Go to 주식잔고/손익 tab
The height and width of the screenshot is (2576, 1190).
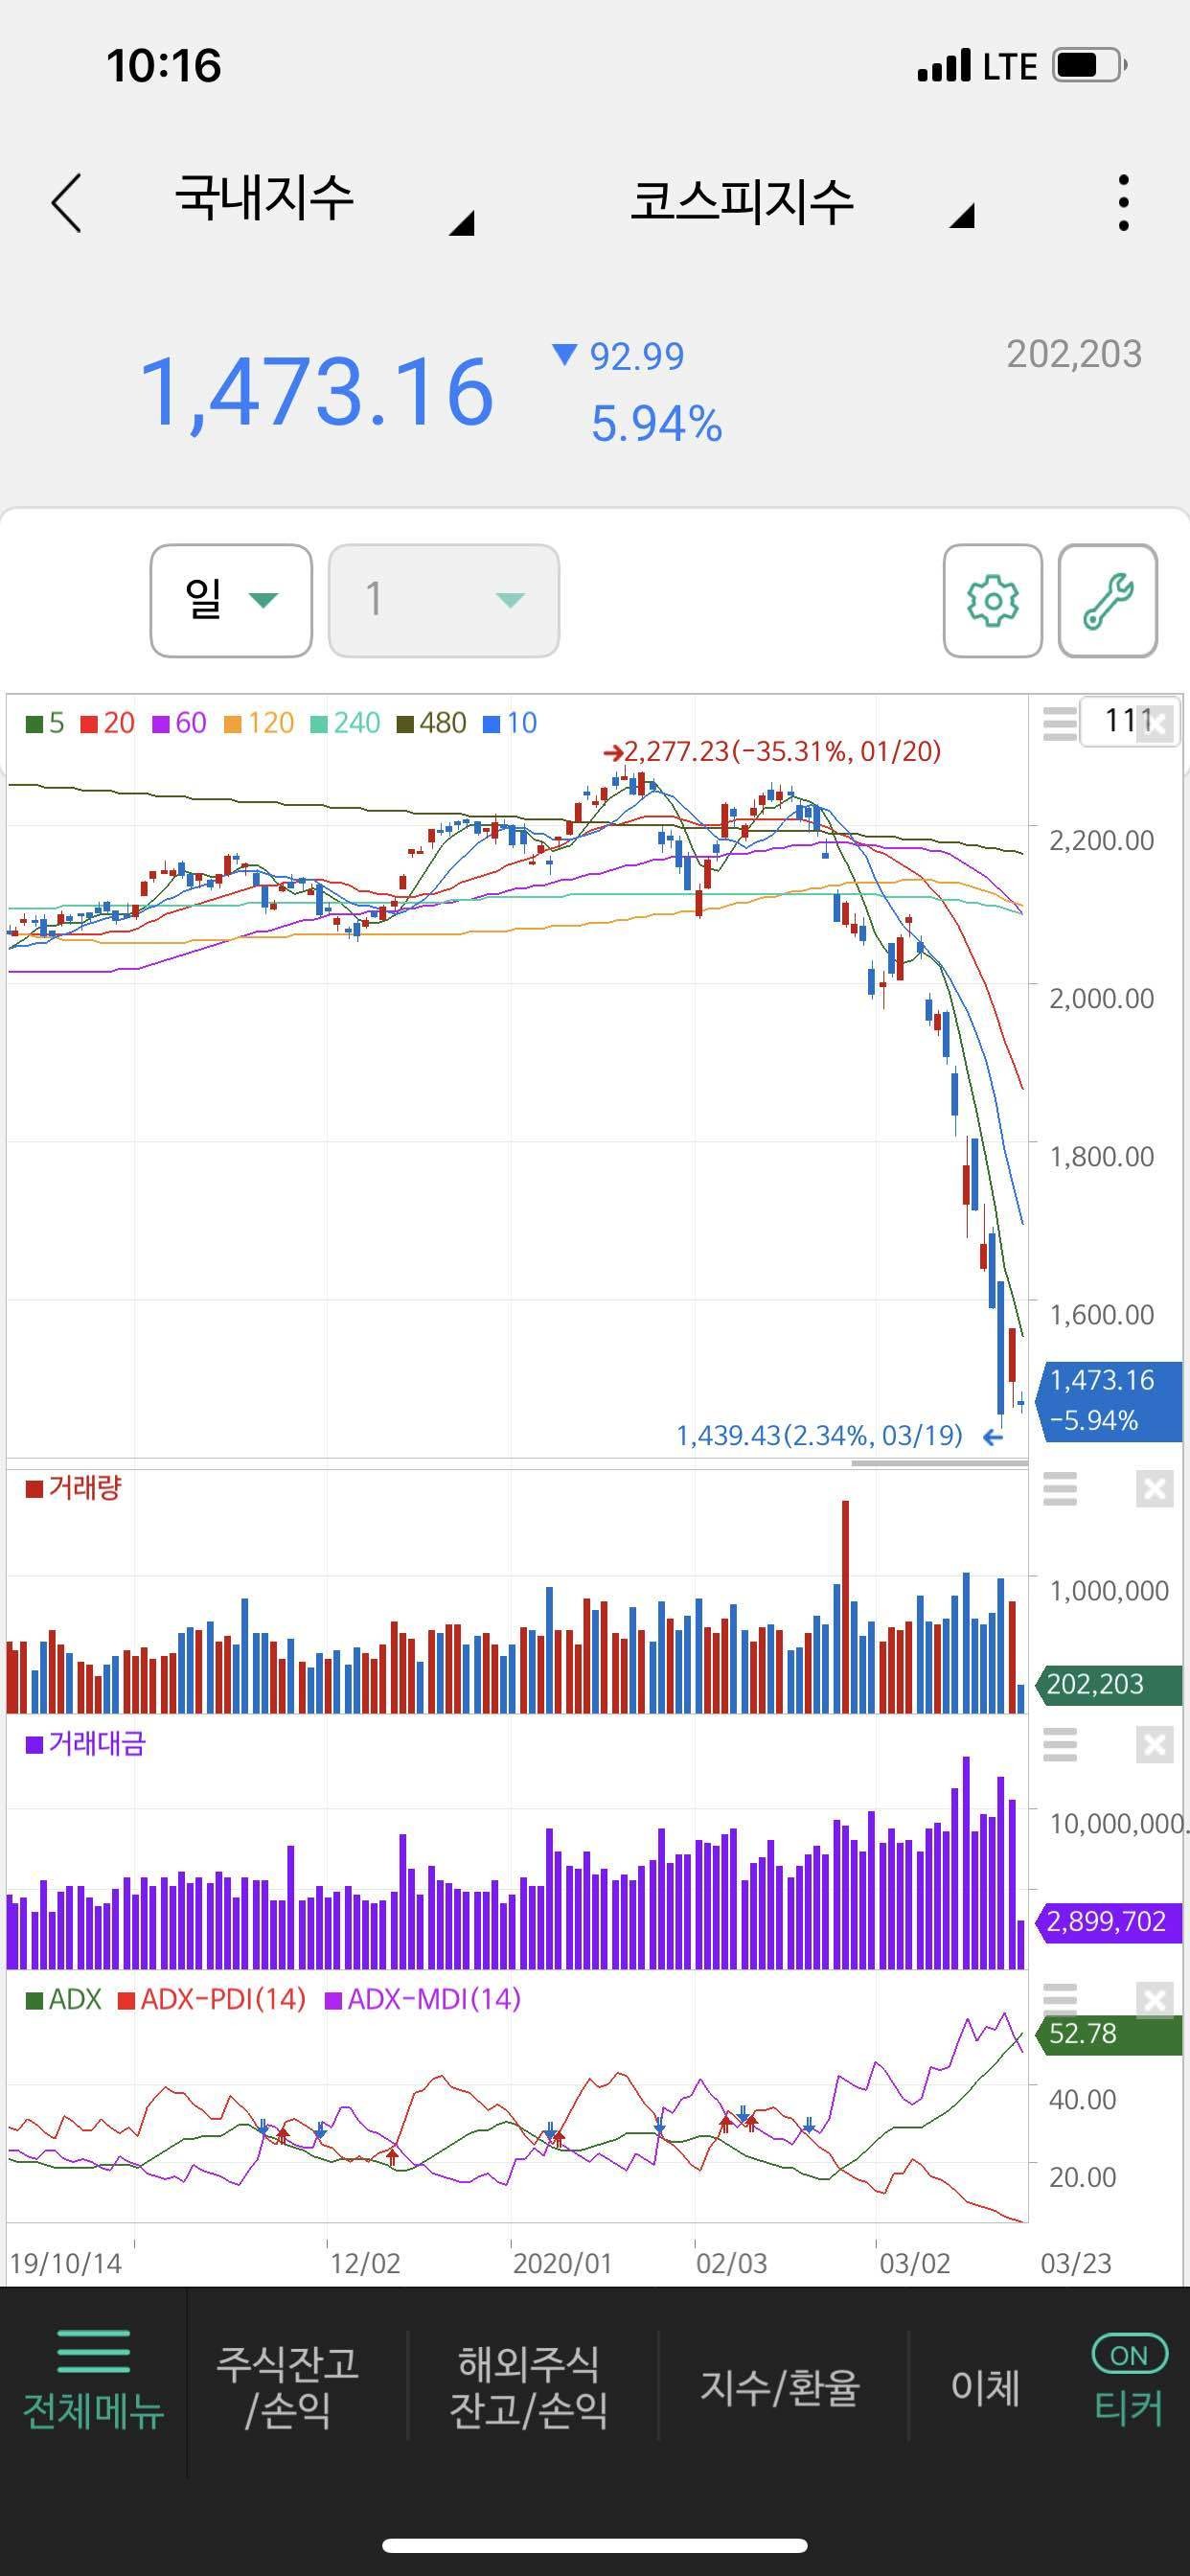pos(288,2386)
